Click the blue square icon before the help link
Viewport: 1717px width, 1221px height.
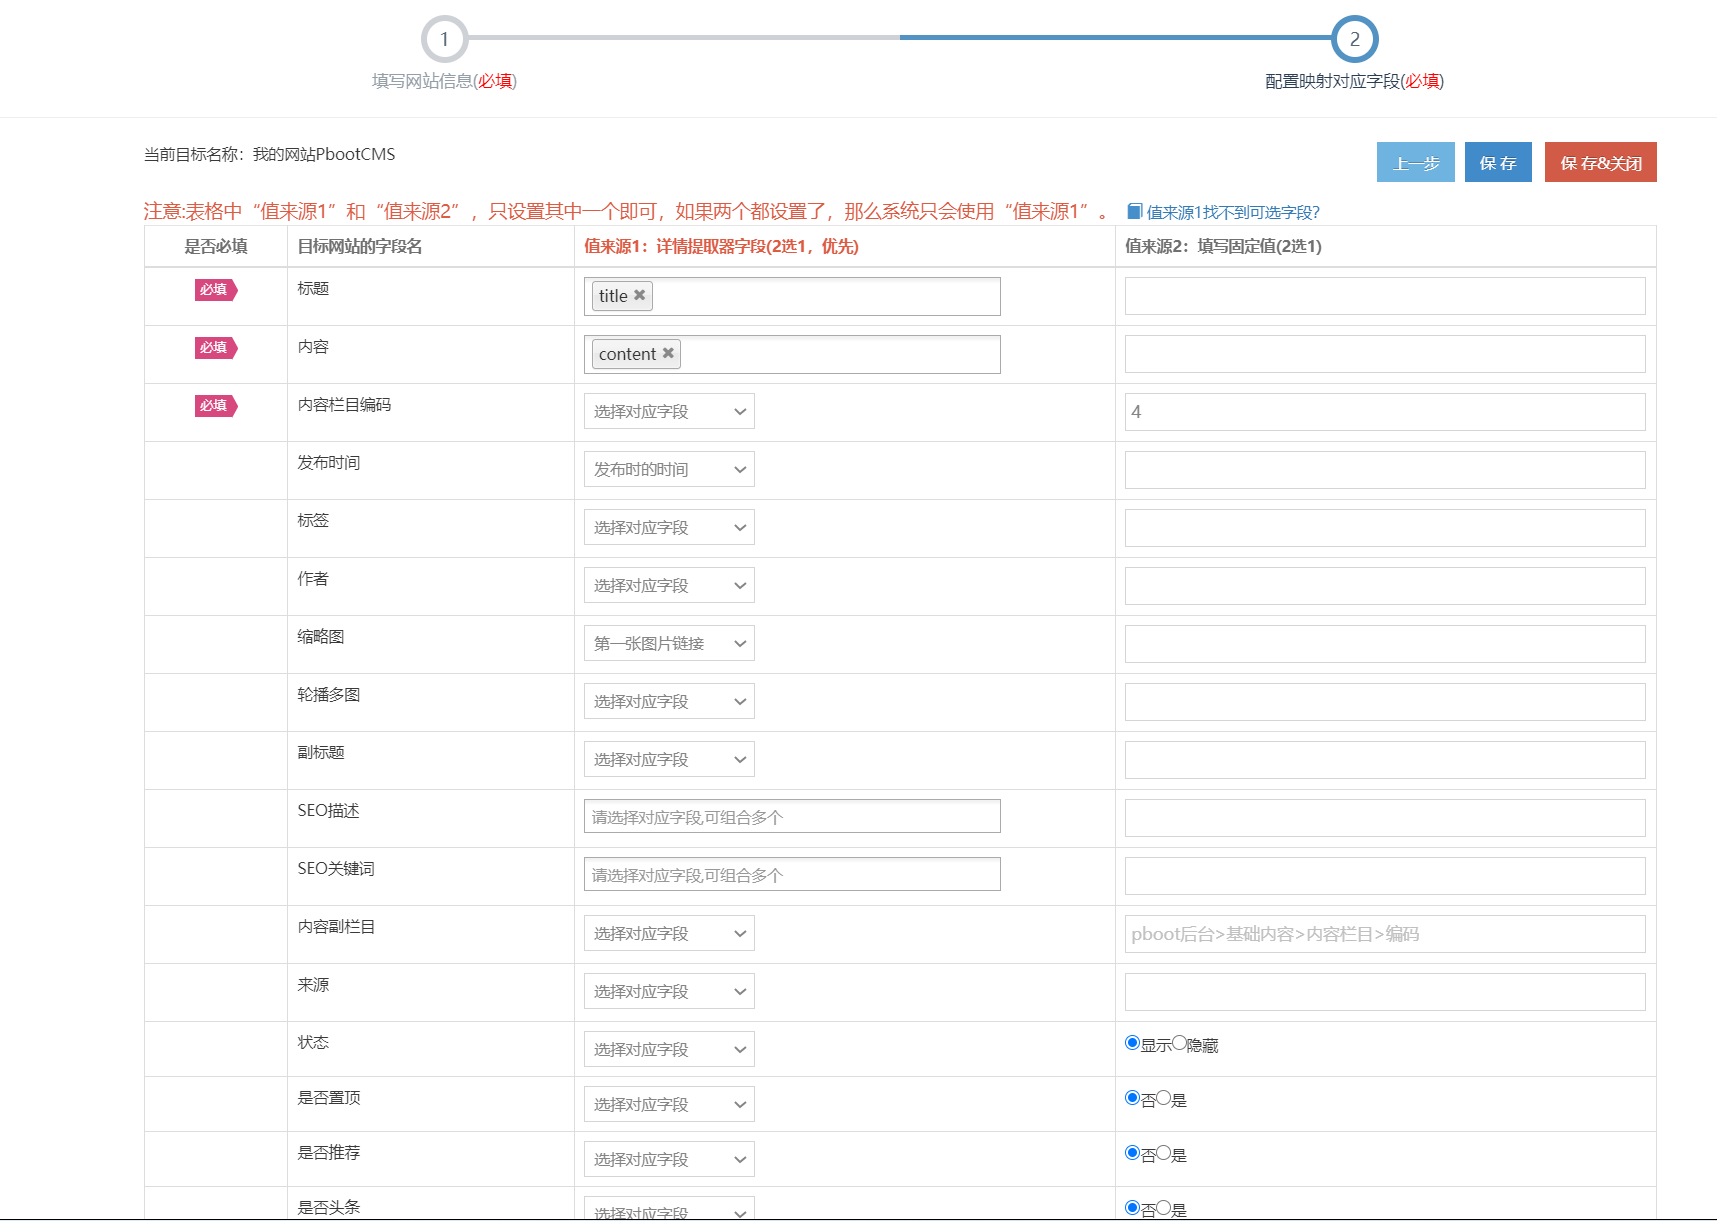click(x=1134, y=210)
